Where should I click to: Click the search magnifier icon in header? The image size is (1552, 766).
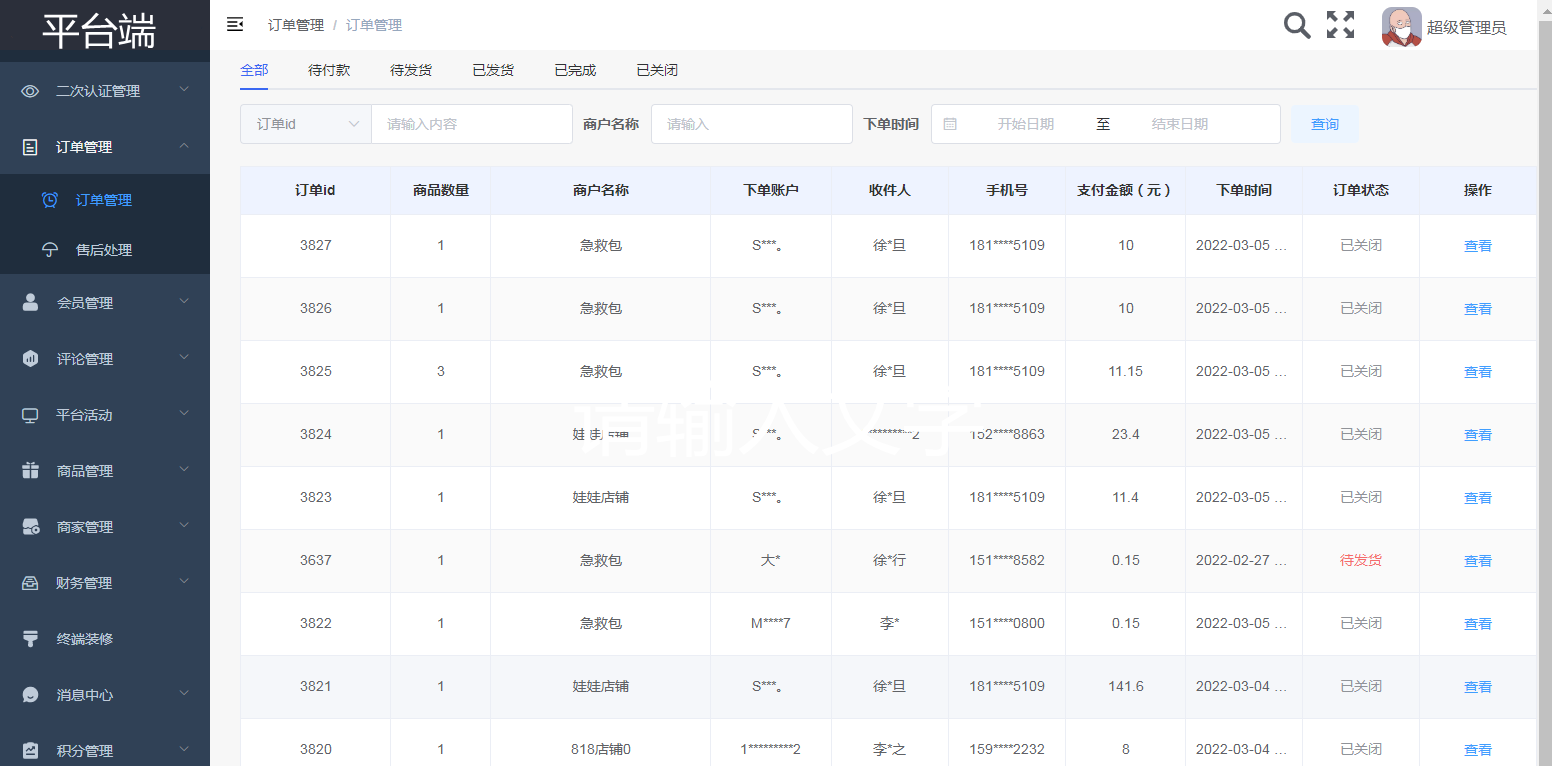tap(1296, 26)
